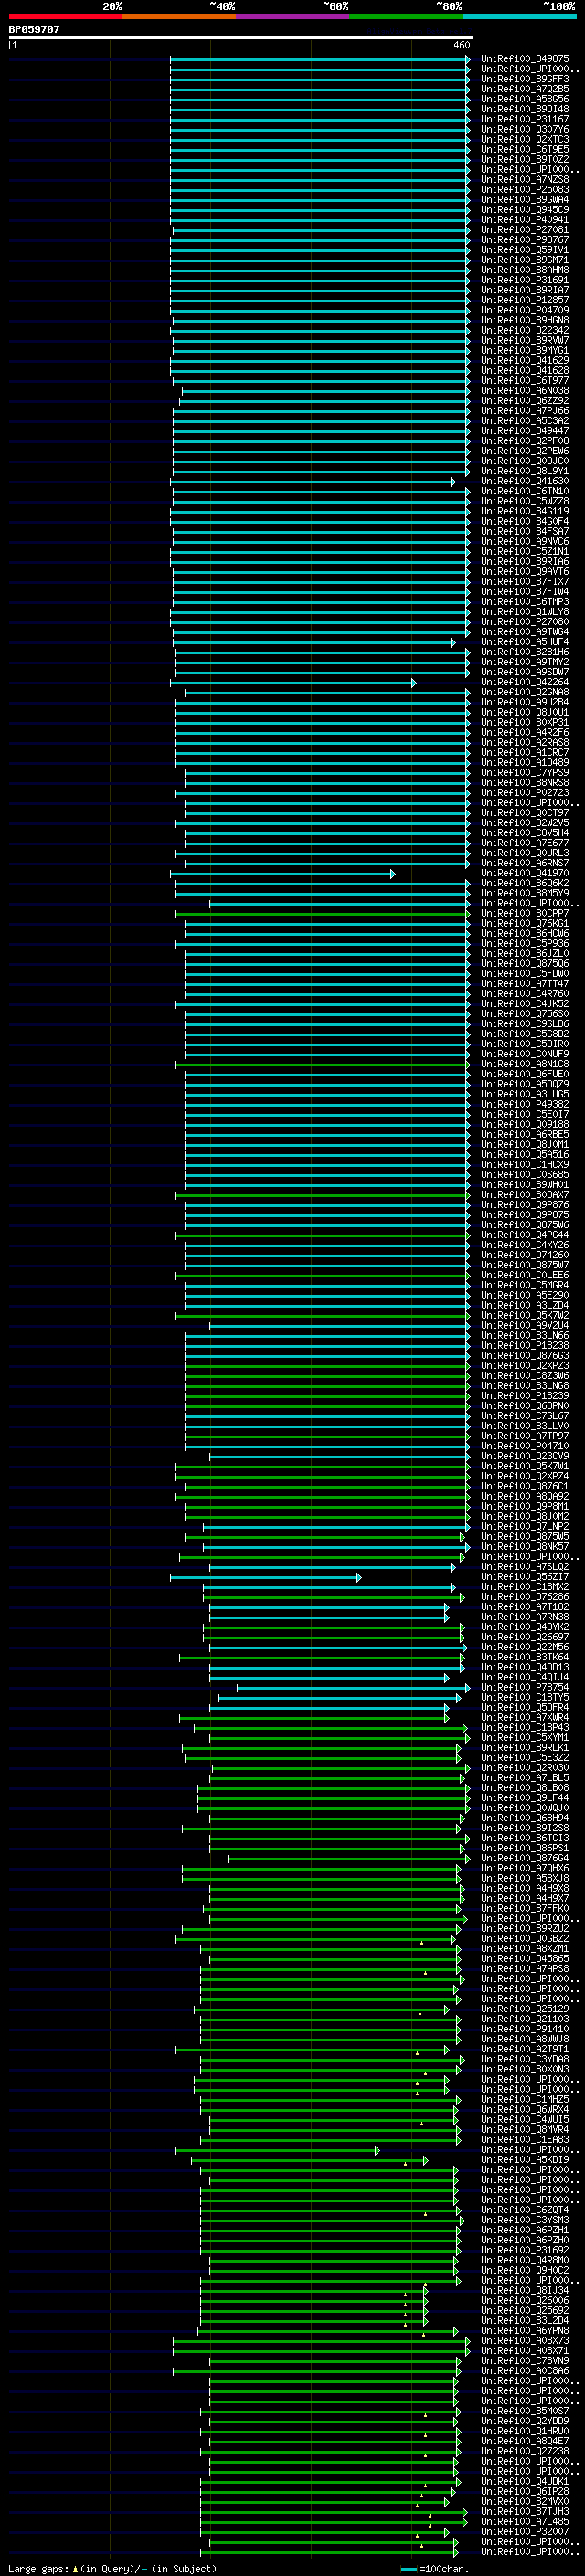The width and height of the screenshot is (585, 2576).
Task: Click hit UniRef100_P18238
Action: click(x=525, y=1346)
